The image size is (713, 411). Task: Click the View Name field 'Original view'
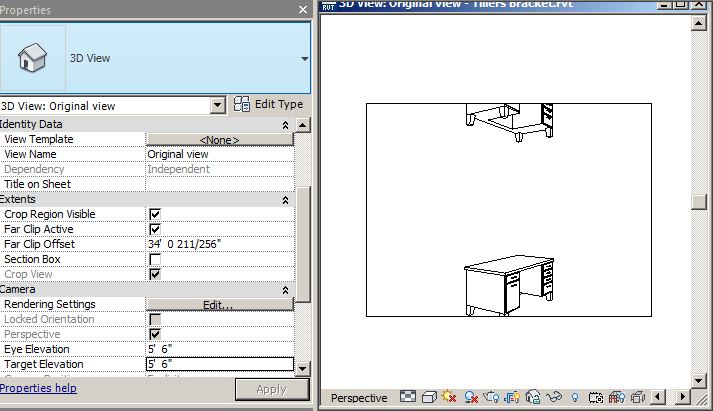coord(220,154)
